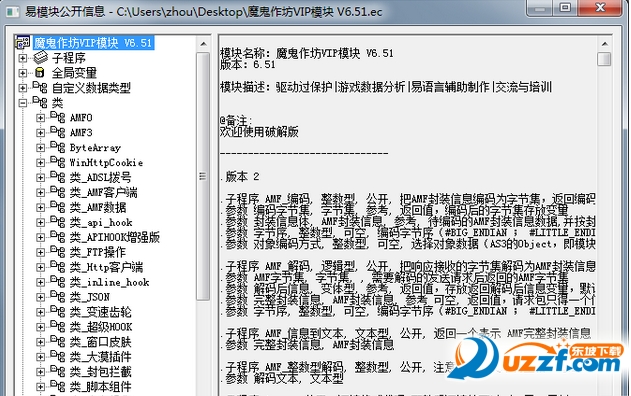Click the tree panel scroll up arrow

tap(204, 43)
